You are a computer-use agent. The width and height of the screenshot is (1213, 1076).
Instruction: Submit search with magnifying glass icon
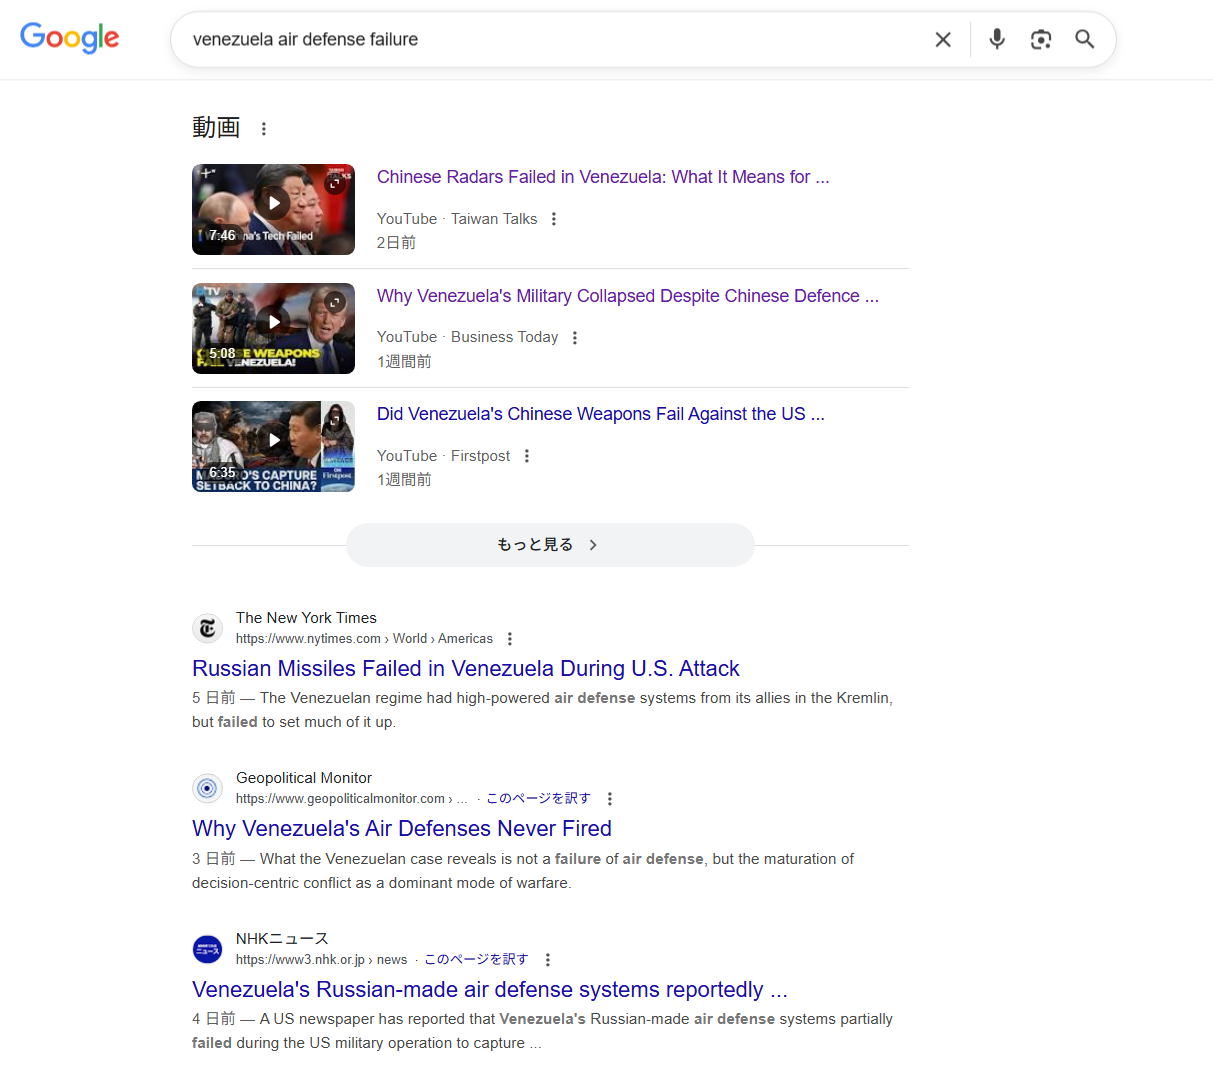(x=1085, y=39)
